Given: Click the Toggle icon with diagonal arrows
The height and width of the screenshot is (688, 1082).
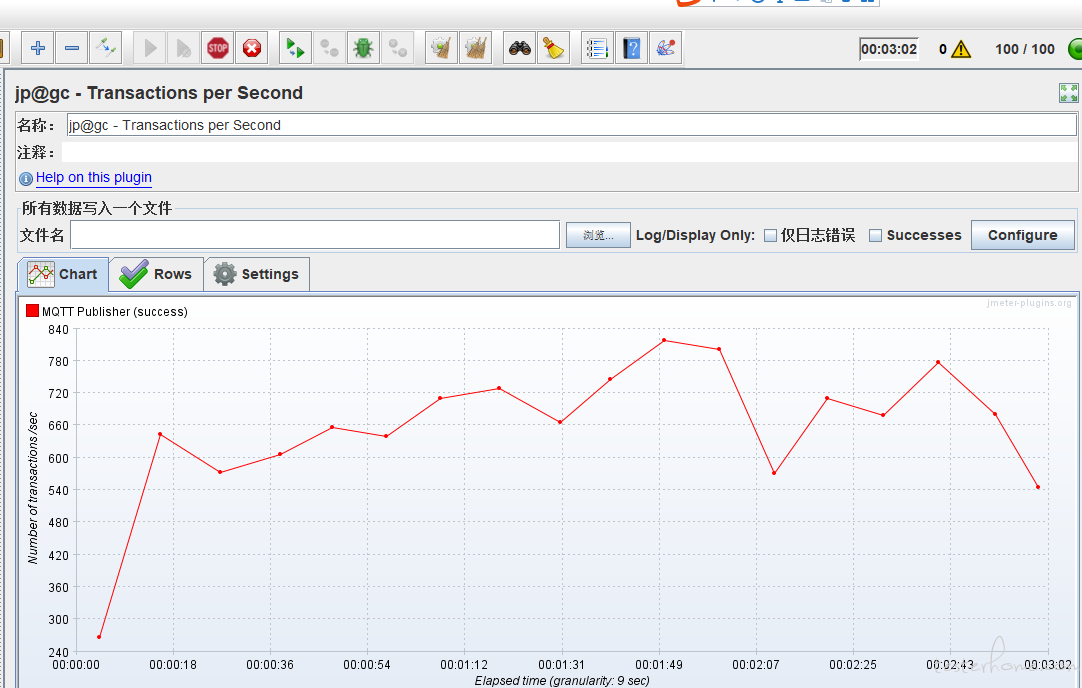Looking at the screenshot, I should pyautogui.click(x=106, y=48).
